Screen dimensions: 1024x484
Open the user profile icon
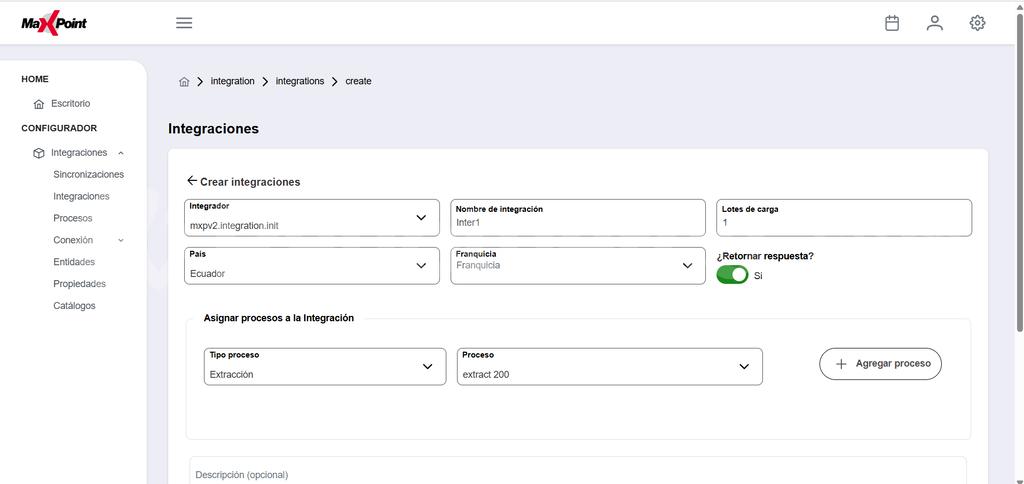point(935,23)
